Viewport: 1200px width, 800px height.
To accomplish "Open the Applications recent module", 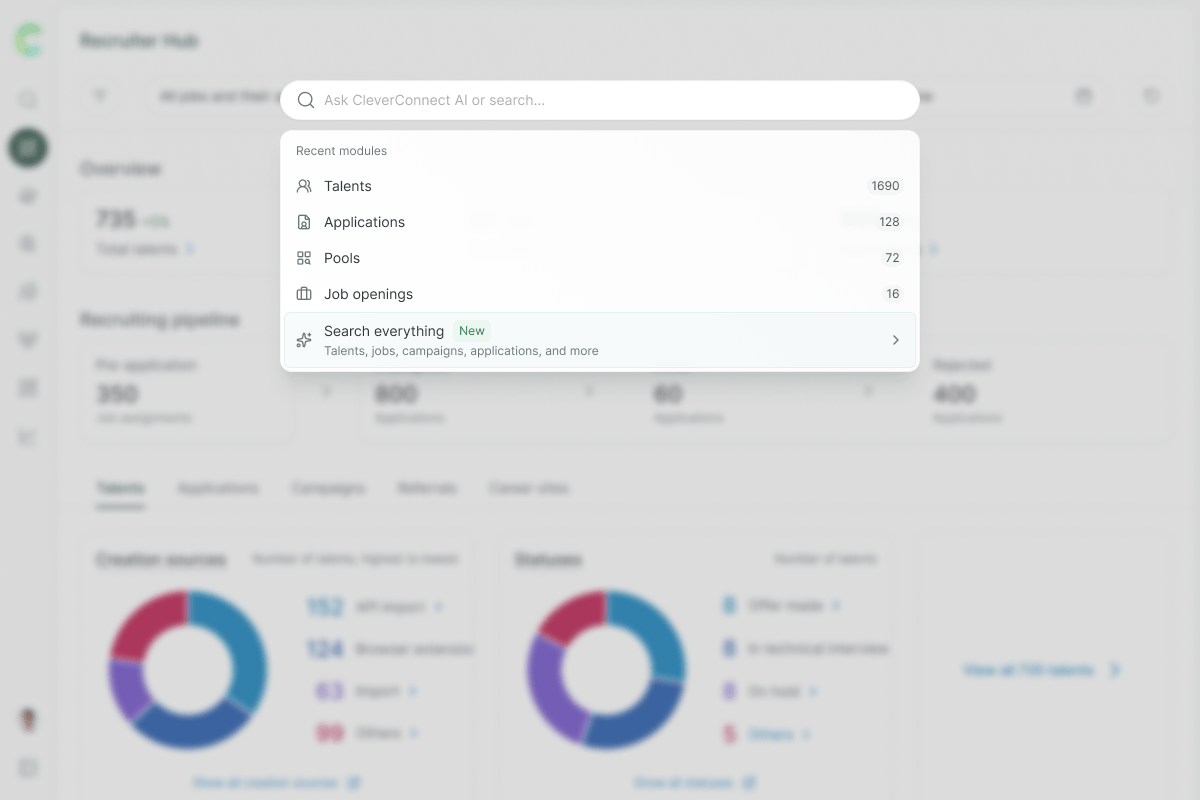I will [600, 222].
